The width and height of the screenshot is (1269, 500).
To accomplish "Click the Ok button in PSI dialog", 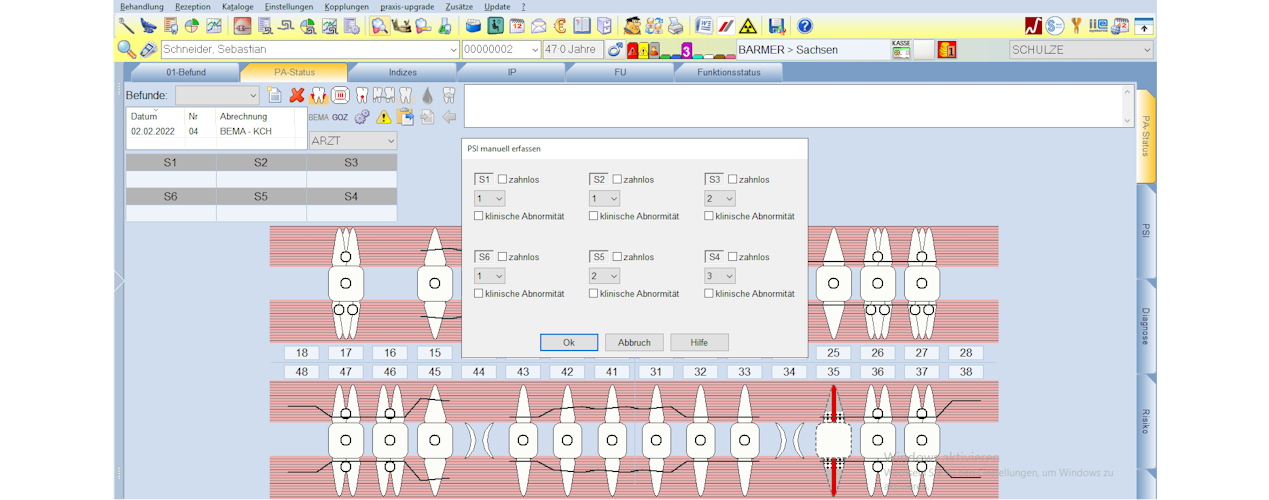I will point(568,342).
